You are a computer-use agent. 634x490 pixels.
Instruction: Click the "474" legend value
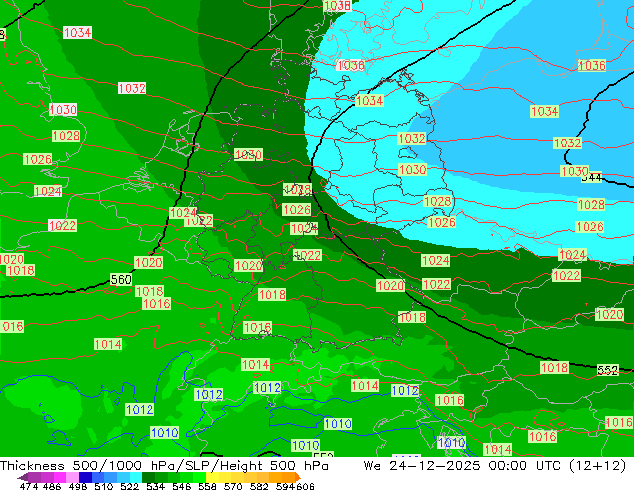coord(29,486)
